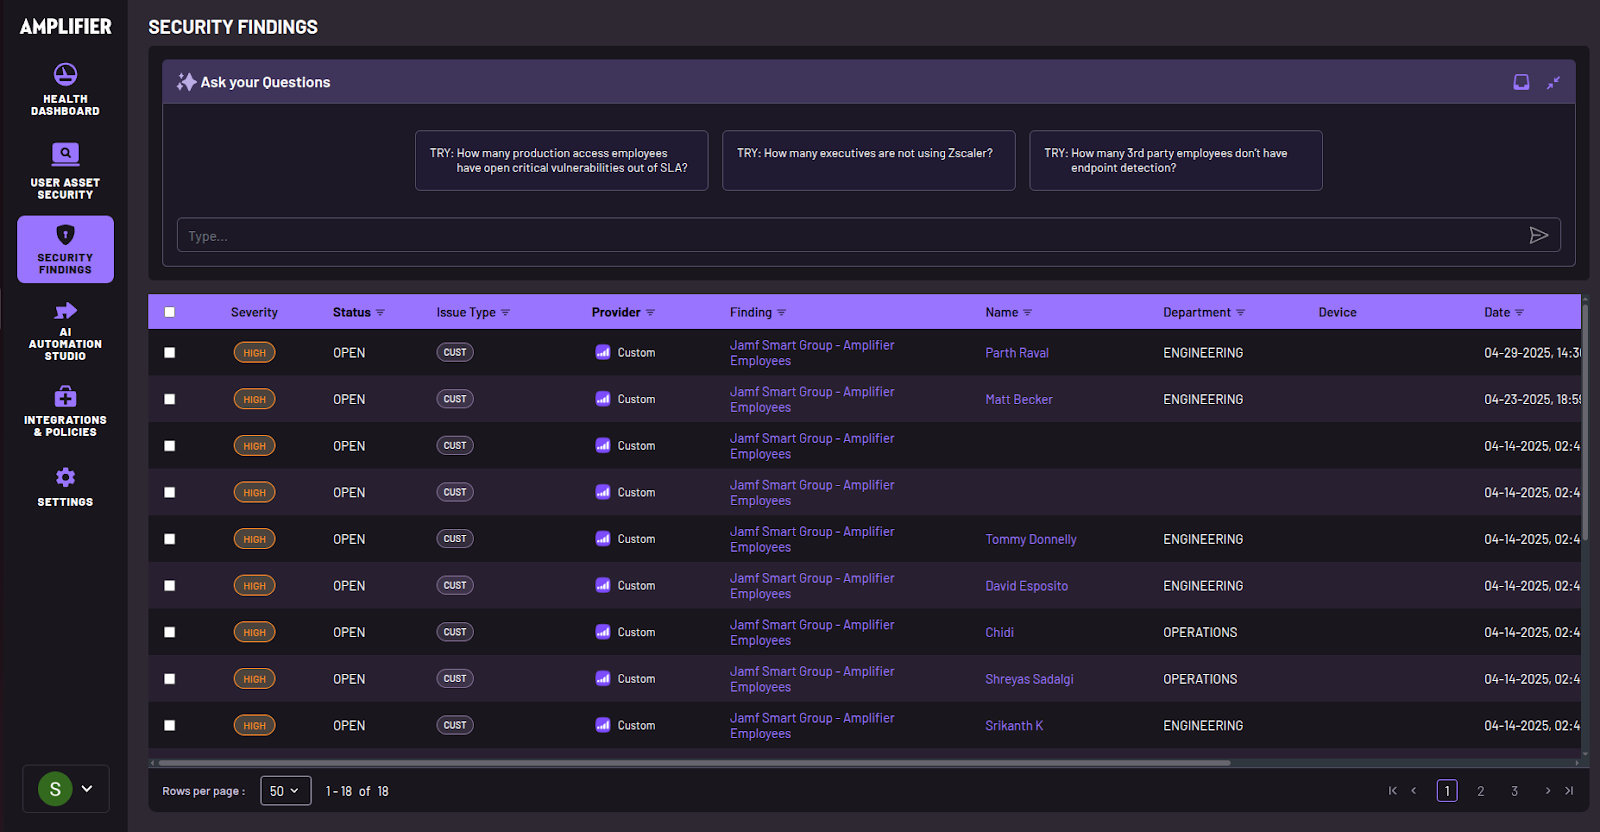
Task: Open the rows per page dropdown
Action: click(286, 791)
